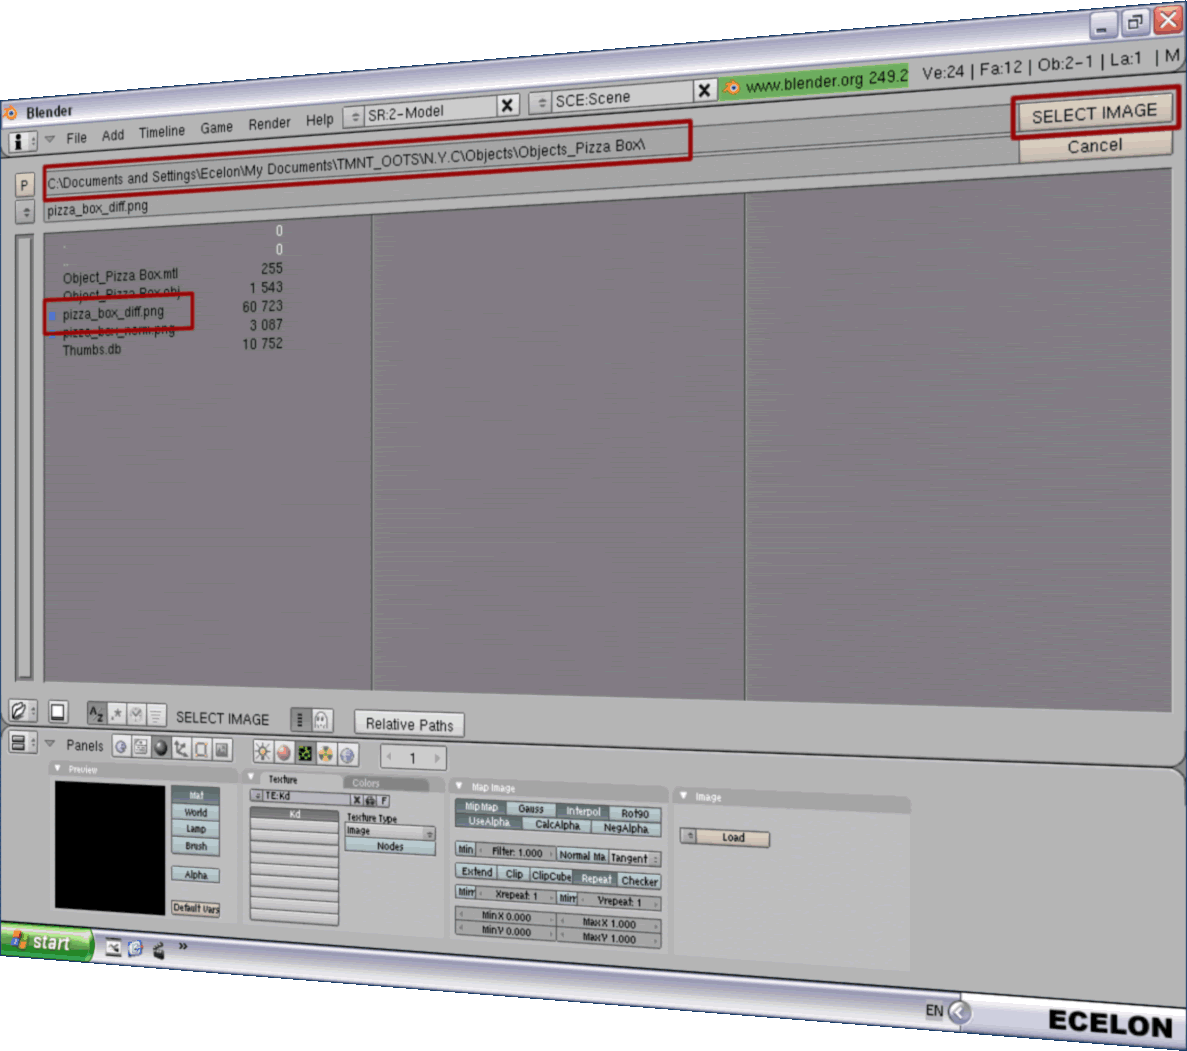Delete scene SCE:Scene with X

[x=704, y=91]
